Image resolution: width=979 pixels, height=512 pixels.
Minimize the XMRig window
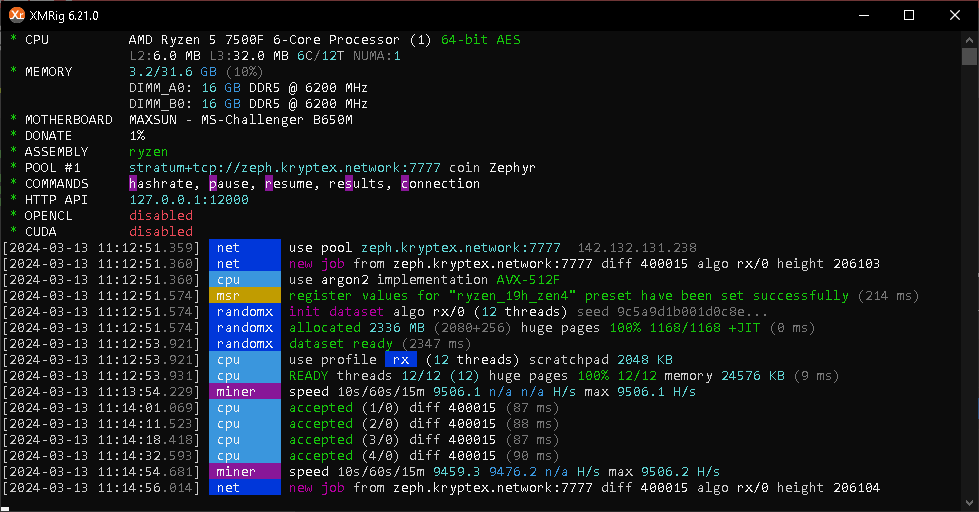(x=864, y=15)
